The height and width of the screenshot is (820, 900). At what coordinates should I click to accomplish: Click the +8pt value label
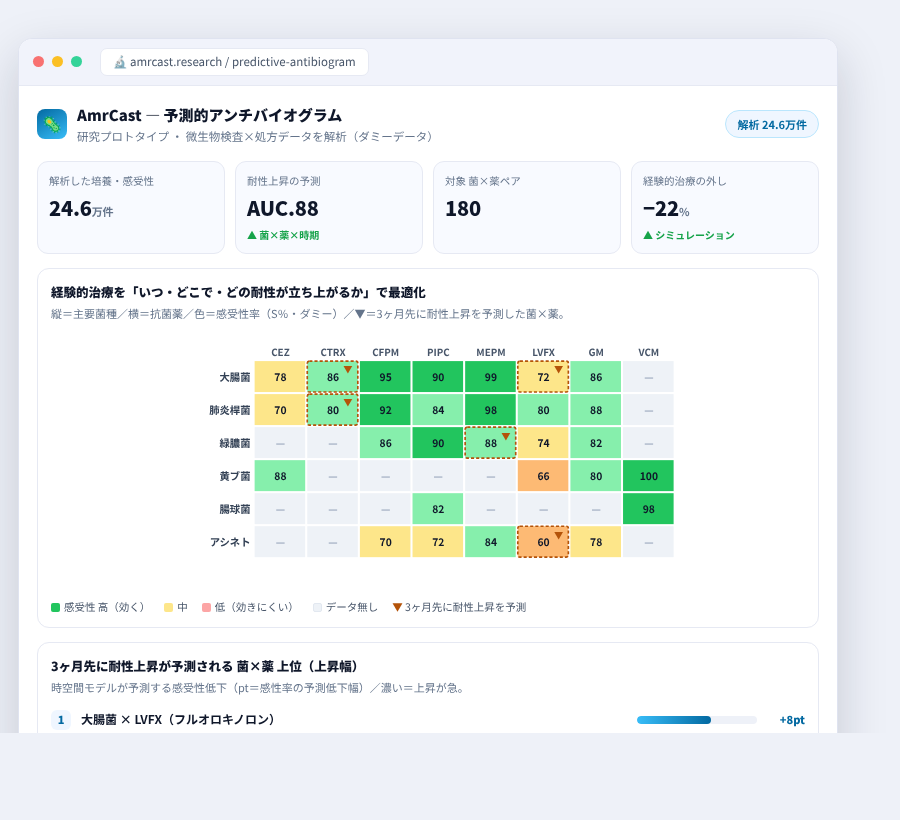tap(792, 720)
